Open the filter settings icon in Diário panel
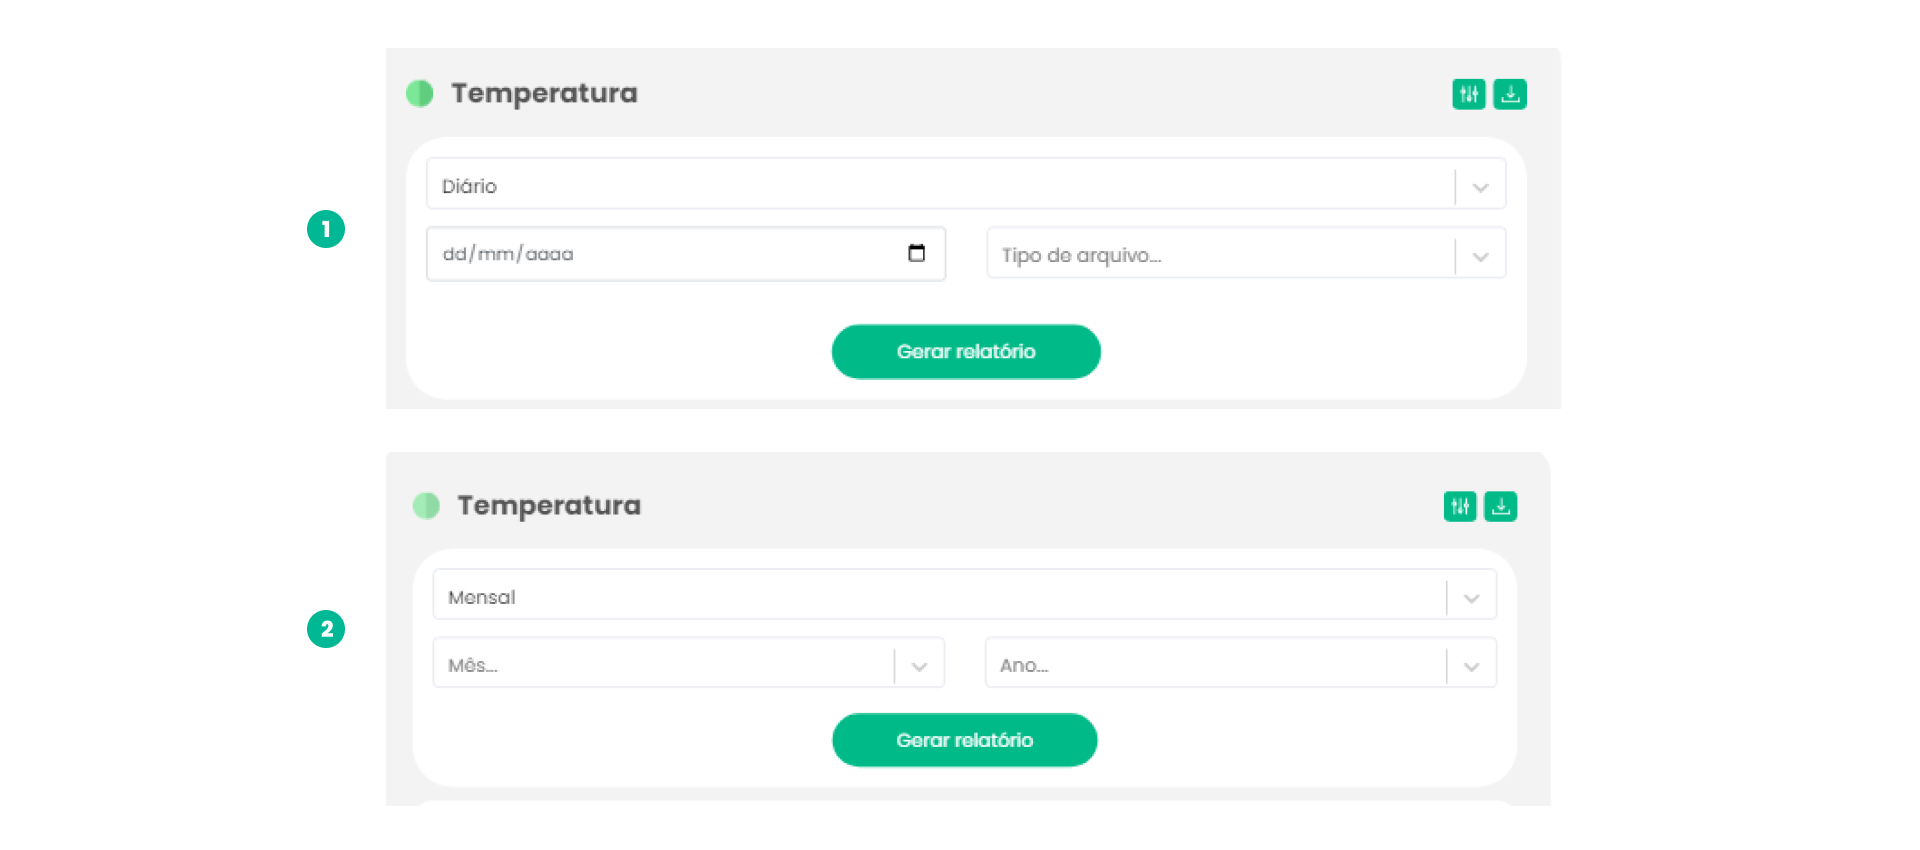Viewport: 1920px width, 850px height. (1468, 94)
